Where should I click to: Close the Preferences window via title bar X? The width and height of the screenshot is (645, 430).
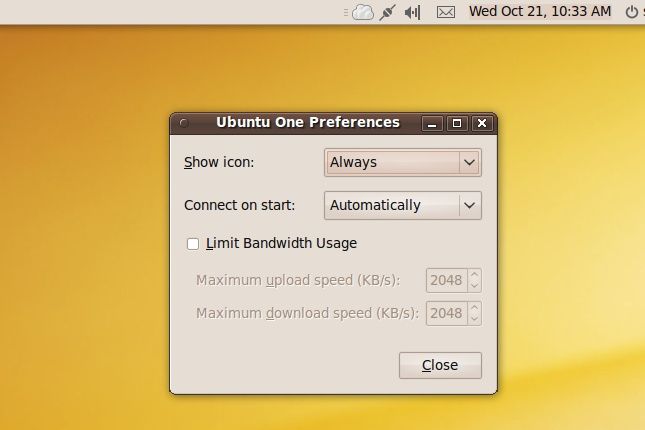pyautogui.click(x=482, y=123)
